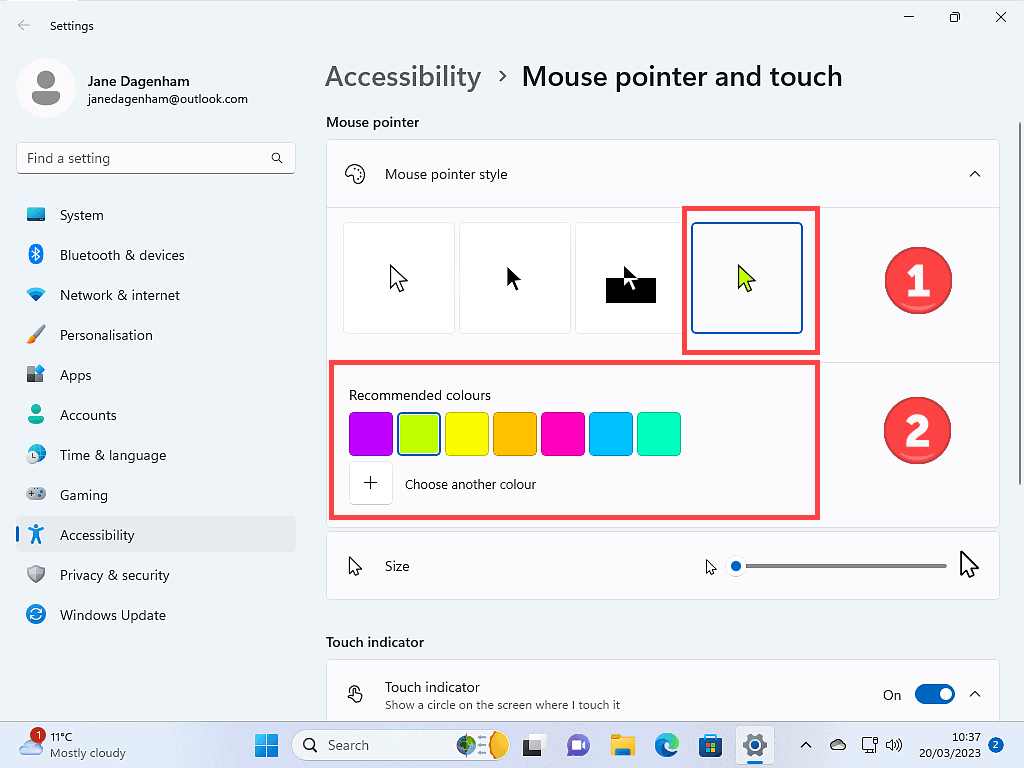This screenshot has width=1024, height=768.
Task: Open the Accessibility breadcrumb link
Action: (x=403, y=77)
